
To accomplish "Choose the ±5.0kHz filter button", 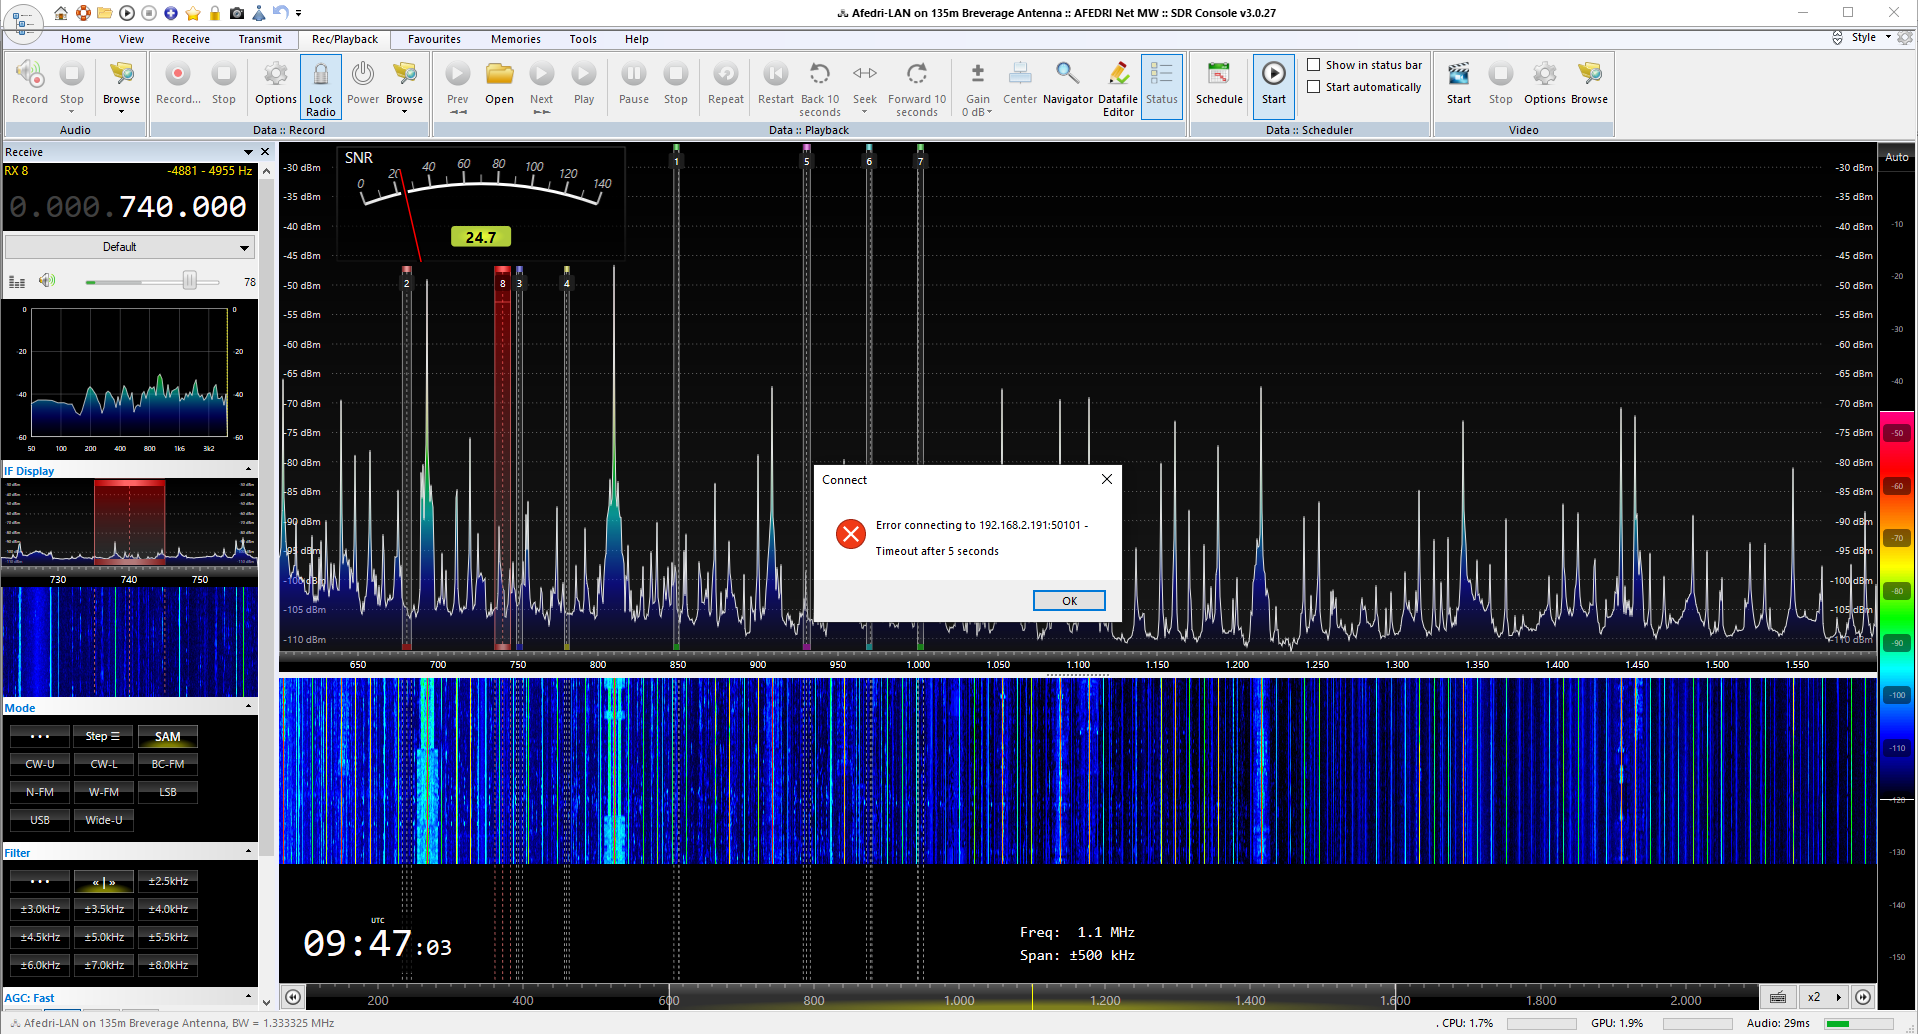I will [x=104, y=937].
